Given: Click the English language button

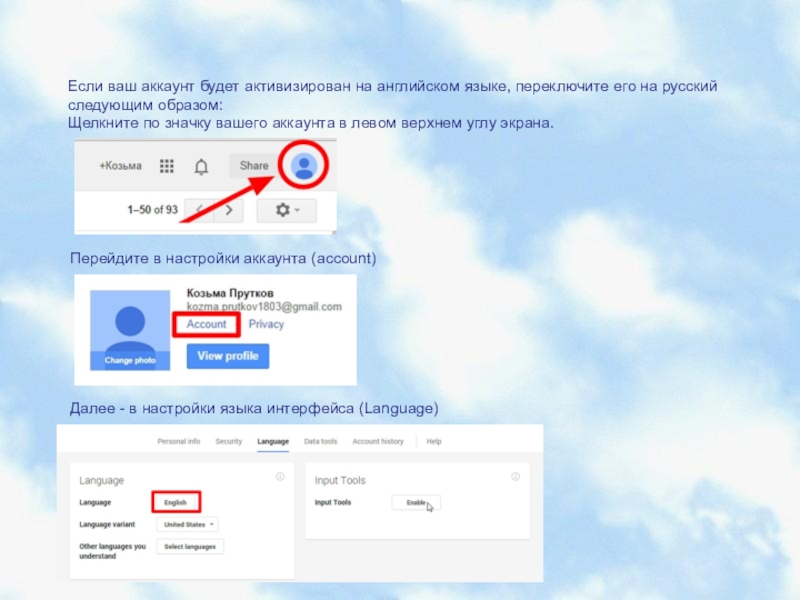Looking at the screenshot, I should (x=176, y=503).
